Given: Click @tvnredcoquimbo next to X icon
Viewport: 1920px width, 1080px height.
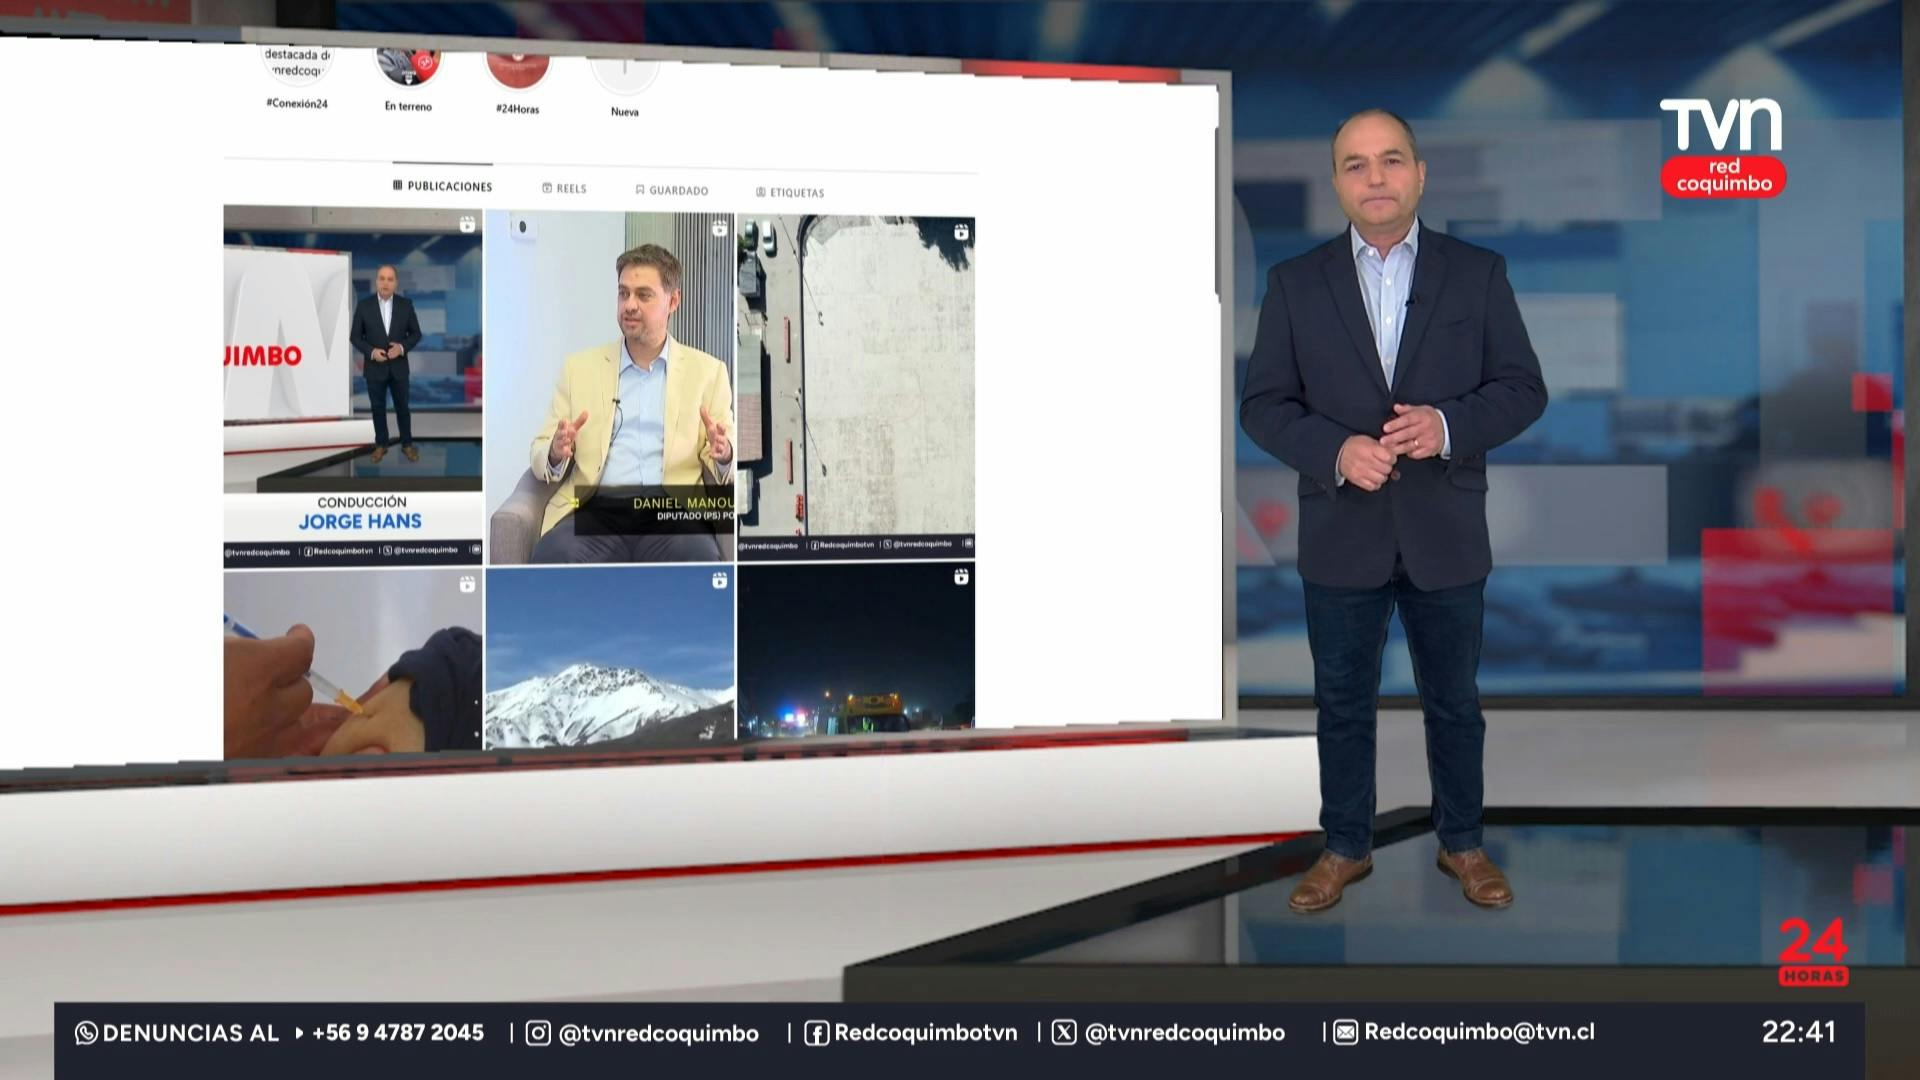Looking at the screenshot, I should pyautogui.click(x=1184, y=1033).
